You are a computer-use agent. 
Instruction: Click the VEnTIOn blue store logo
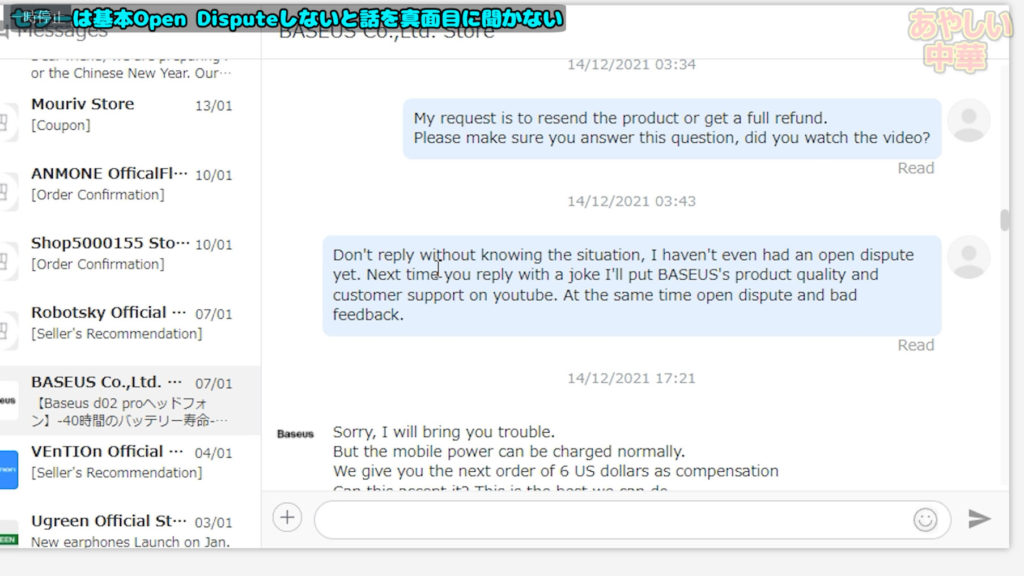click(x=8, y=469)
